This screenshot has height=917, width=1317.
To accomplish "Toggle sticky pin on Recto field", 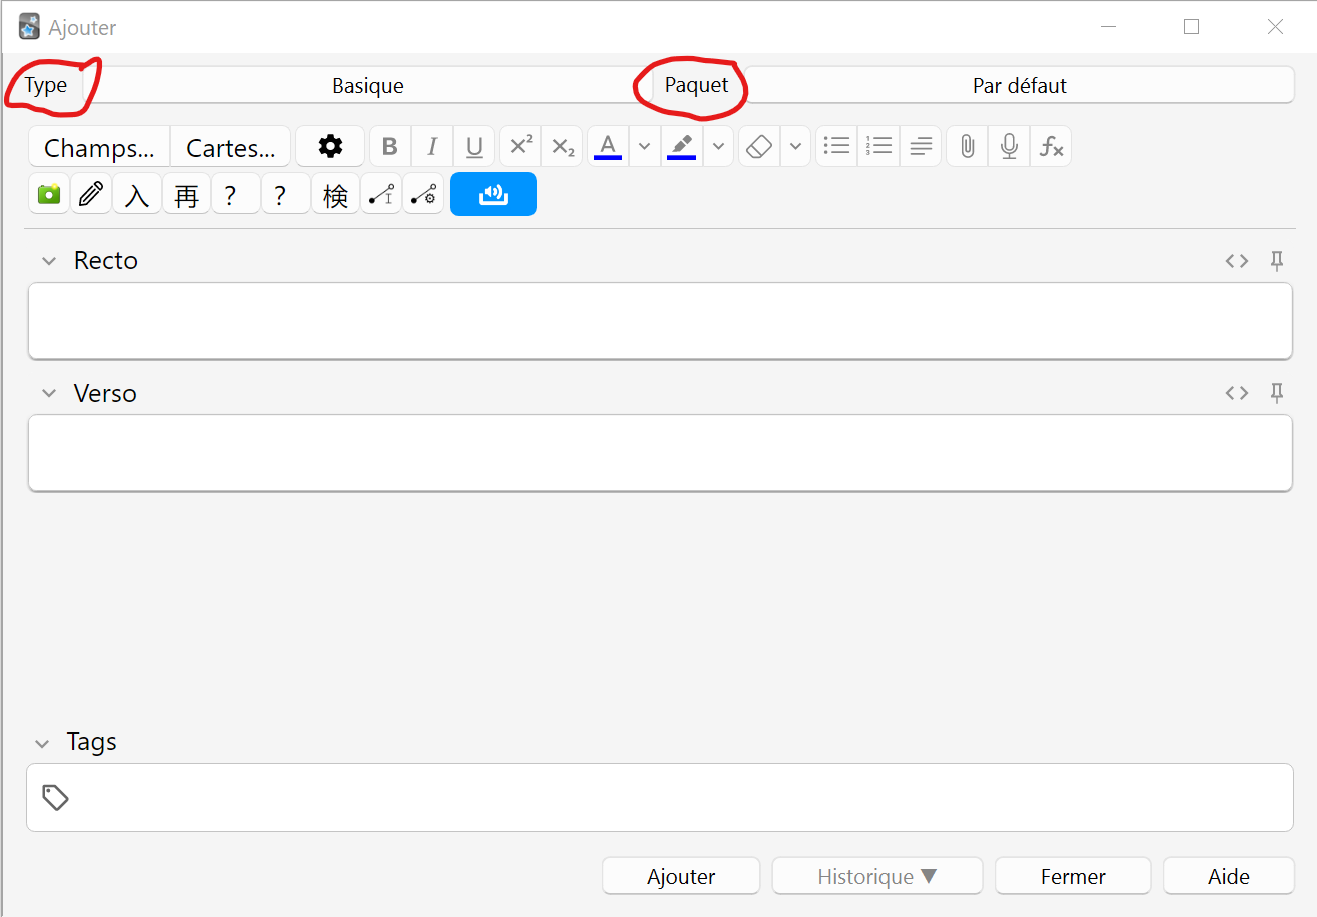I will coord(1277,260).
